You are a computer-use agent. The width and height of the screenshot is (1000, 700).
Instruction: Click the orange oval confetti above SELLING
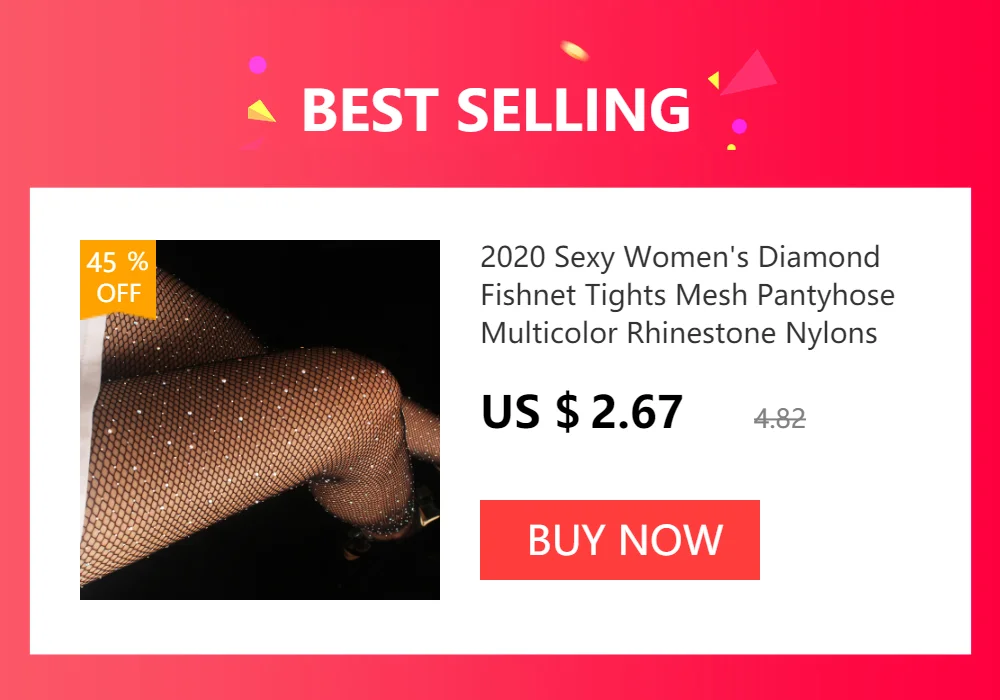[574, 50]
